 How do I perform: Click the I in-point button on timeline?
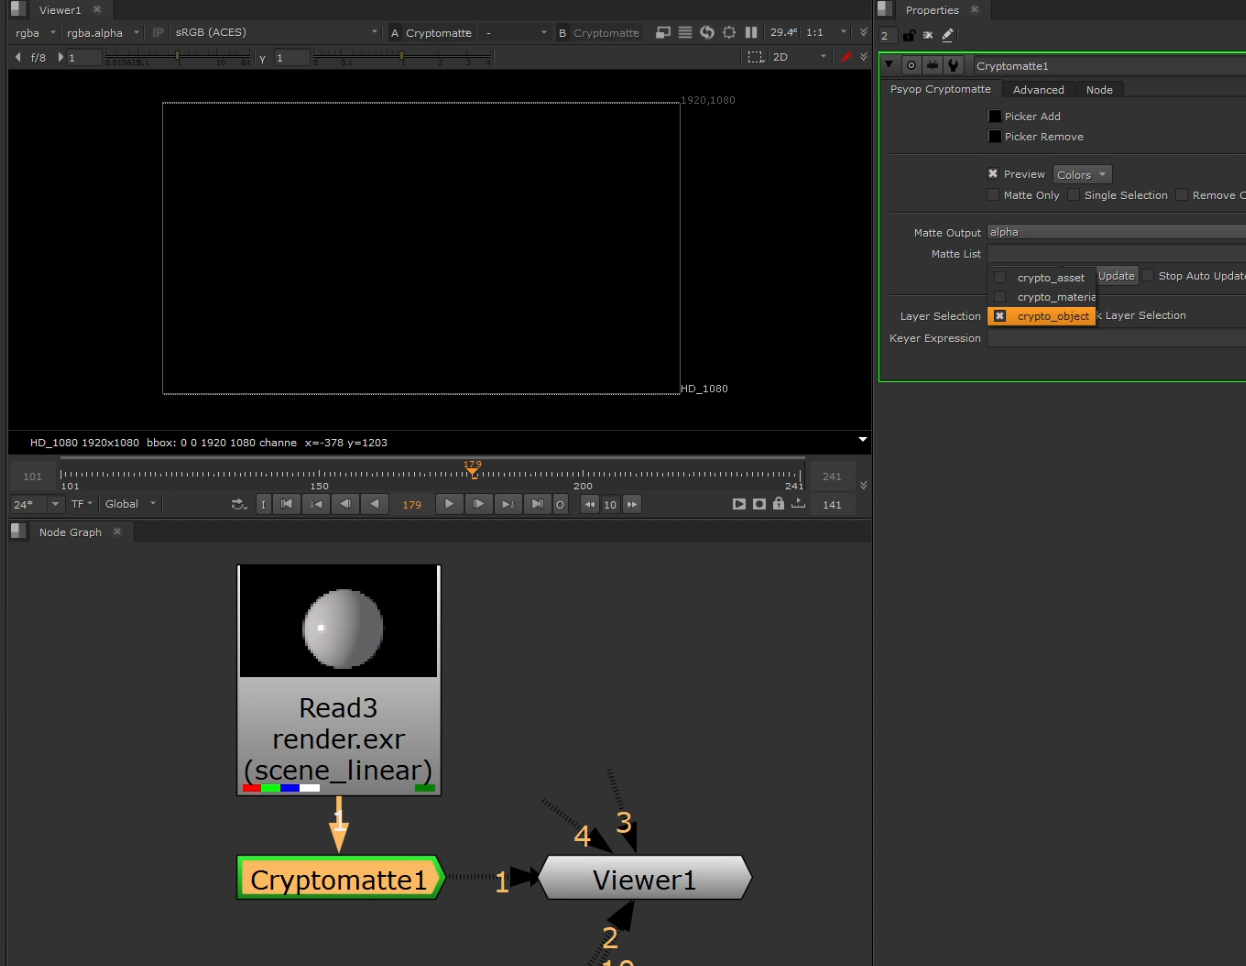(263, 504)
